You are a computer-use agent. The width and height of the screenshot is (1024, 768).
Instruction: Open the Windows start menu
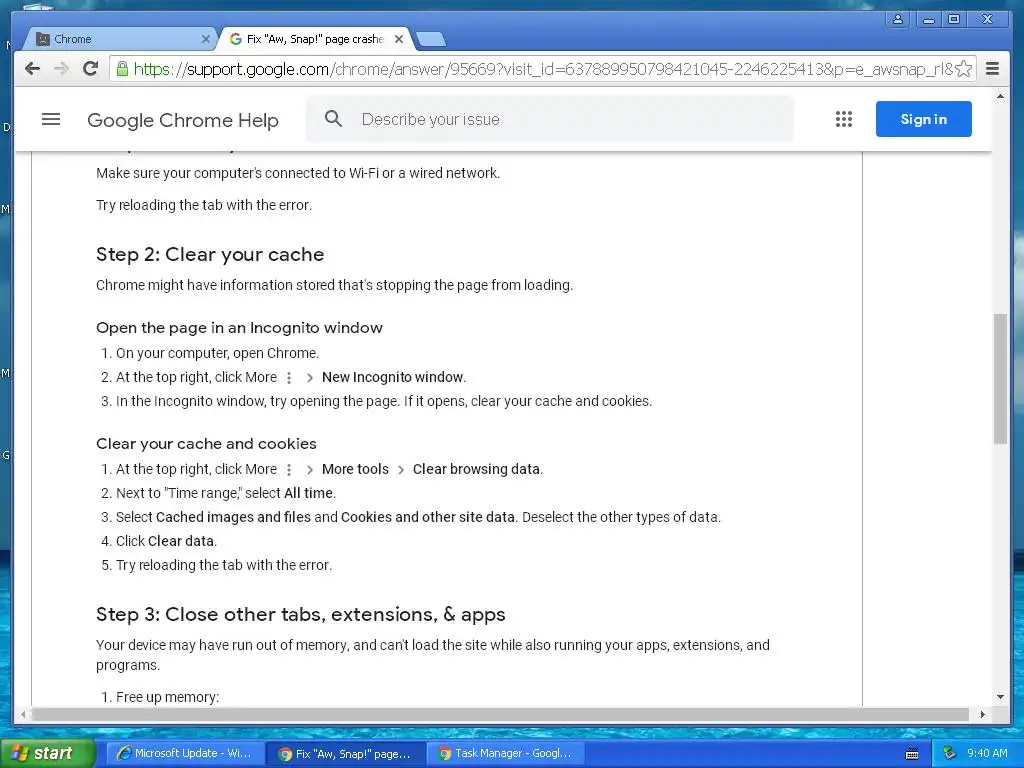pyautogui.click(x=46, y=753)
